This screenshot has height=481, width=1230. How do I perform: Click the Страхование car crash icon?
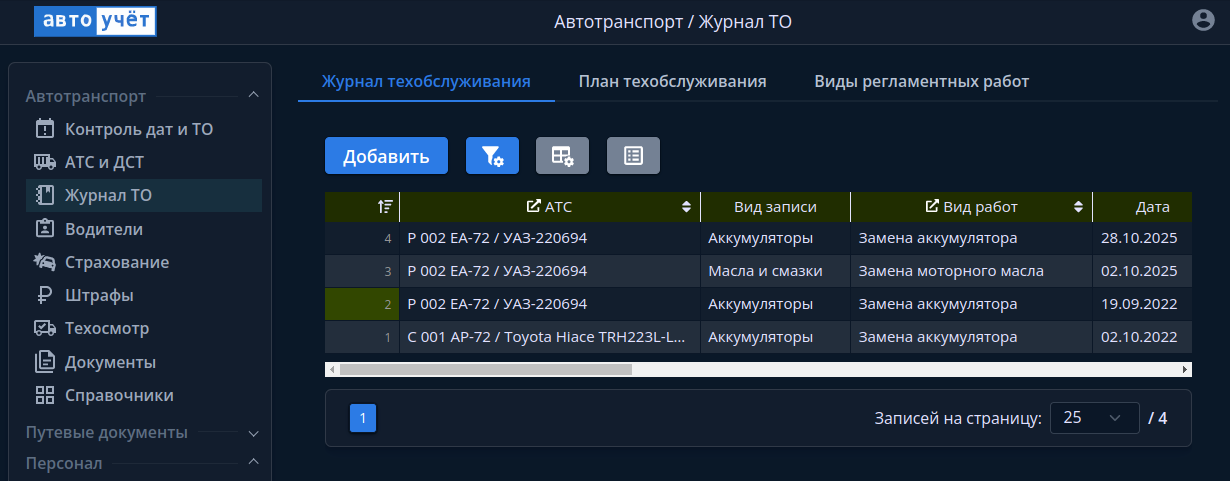pos(44,262)
